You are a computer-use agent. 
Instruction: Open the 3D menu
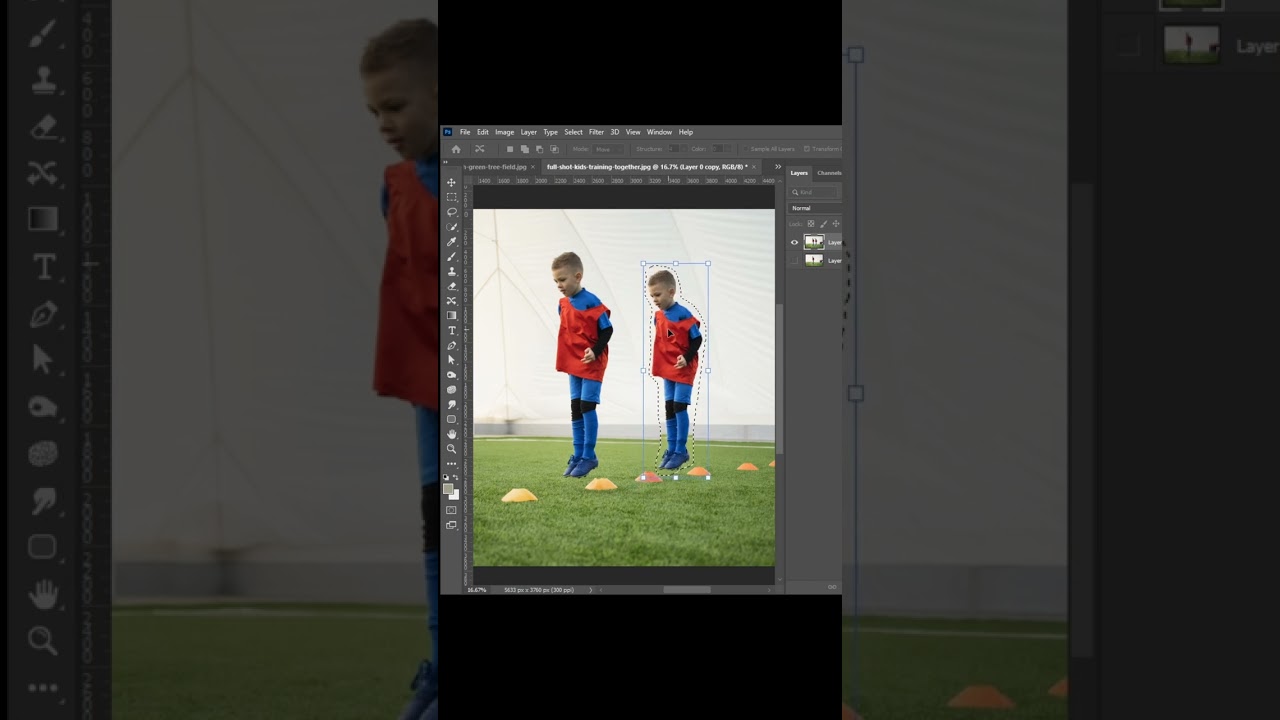pyautogui.click(x=615, y=132)
